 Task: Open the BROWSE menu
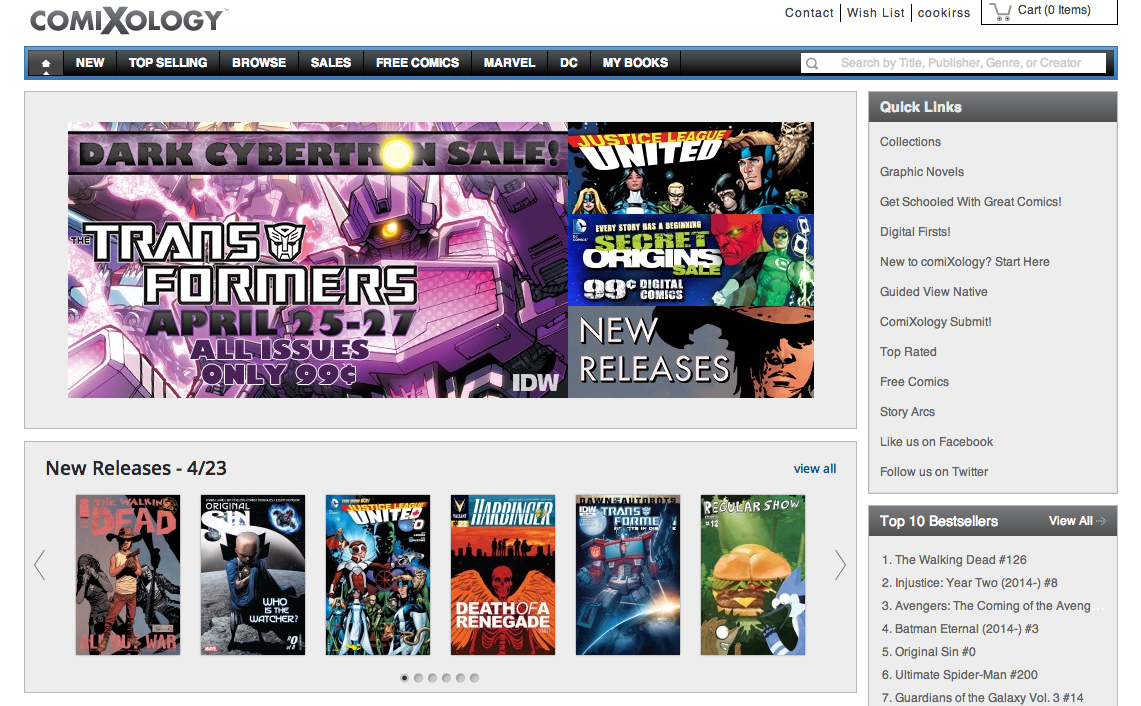pos(259,63)
